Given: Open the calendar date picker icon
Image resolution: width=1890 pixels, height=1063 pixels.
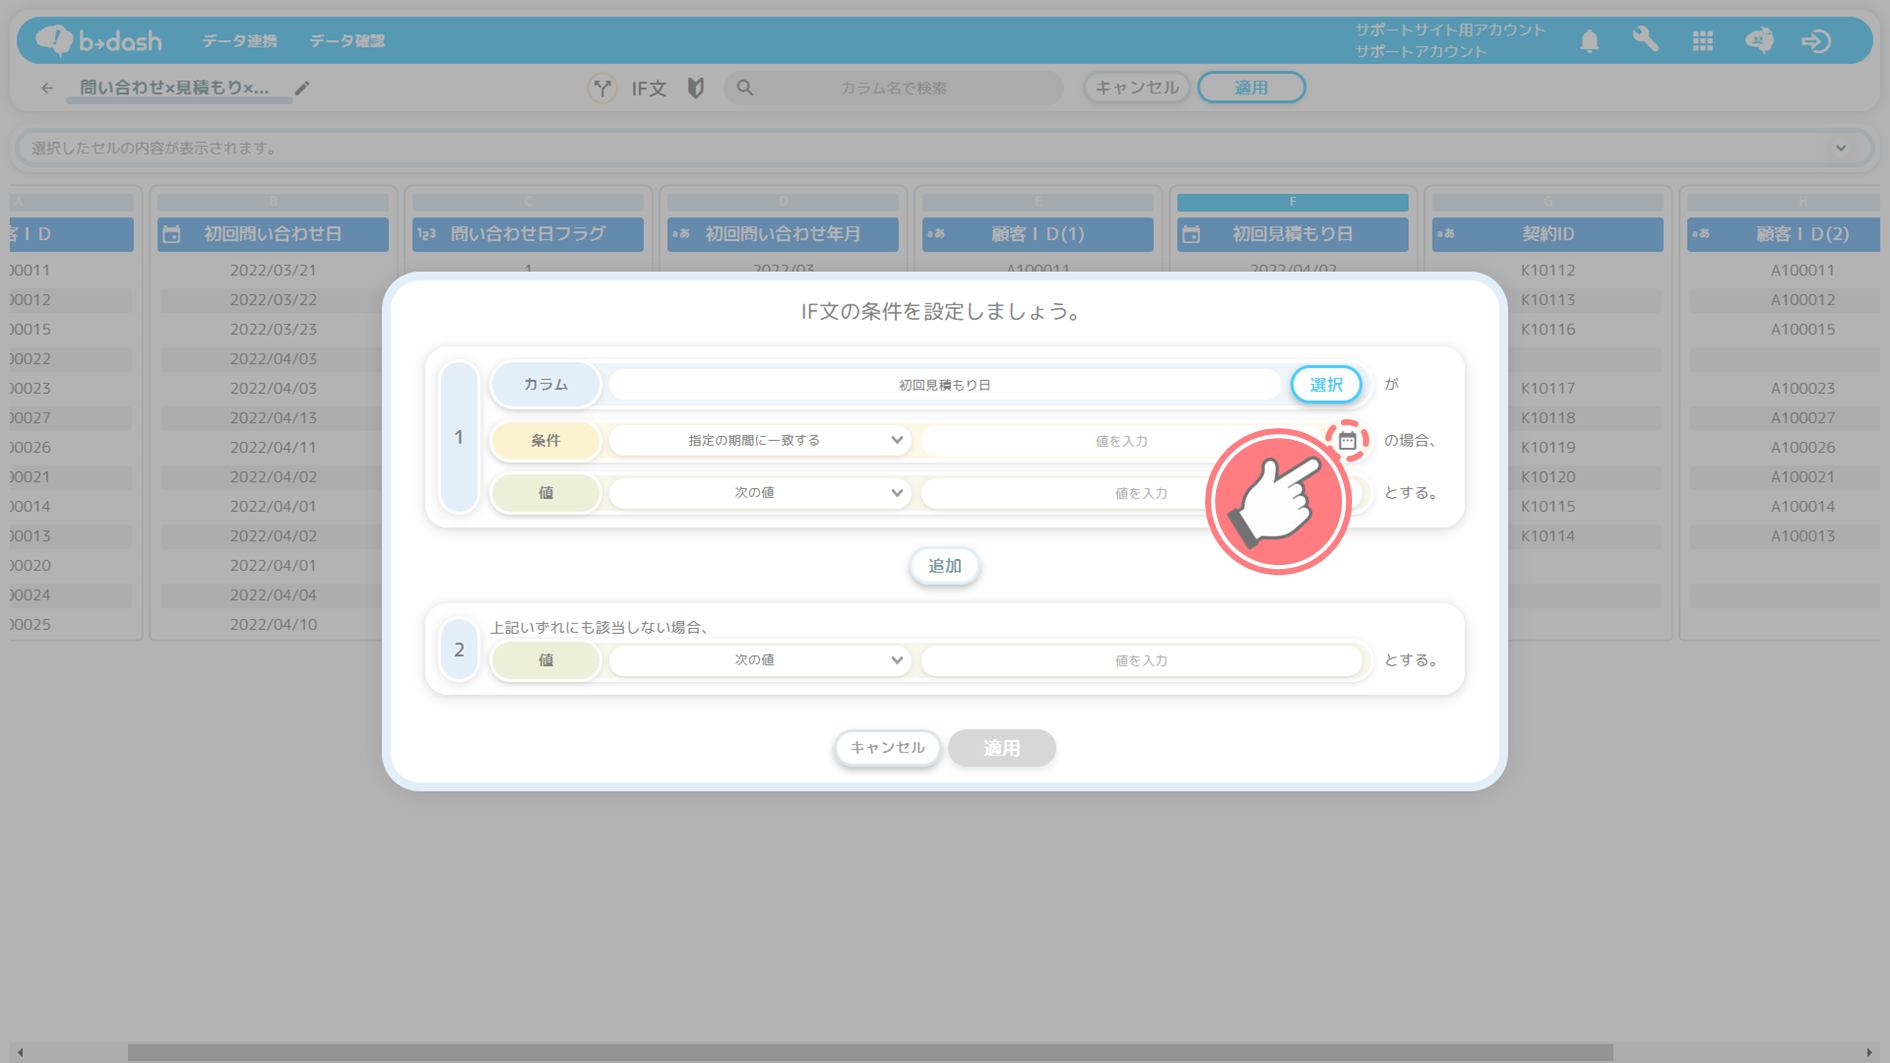Looking at the screenshot, I should point(1347,440).
